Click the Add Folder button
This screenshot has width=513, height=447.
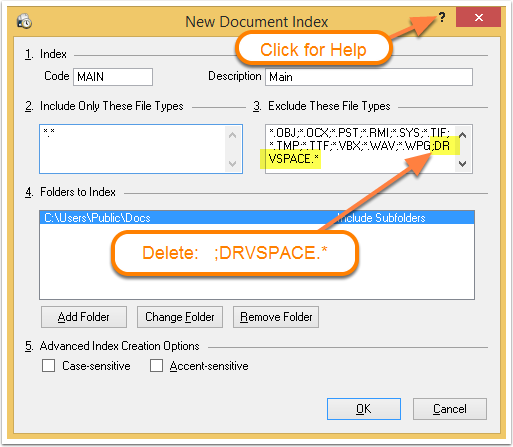(x=84, y=317)
